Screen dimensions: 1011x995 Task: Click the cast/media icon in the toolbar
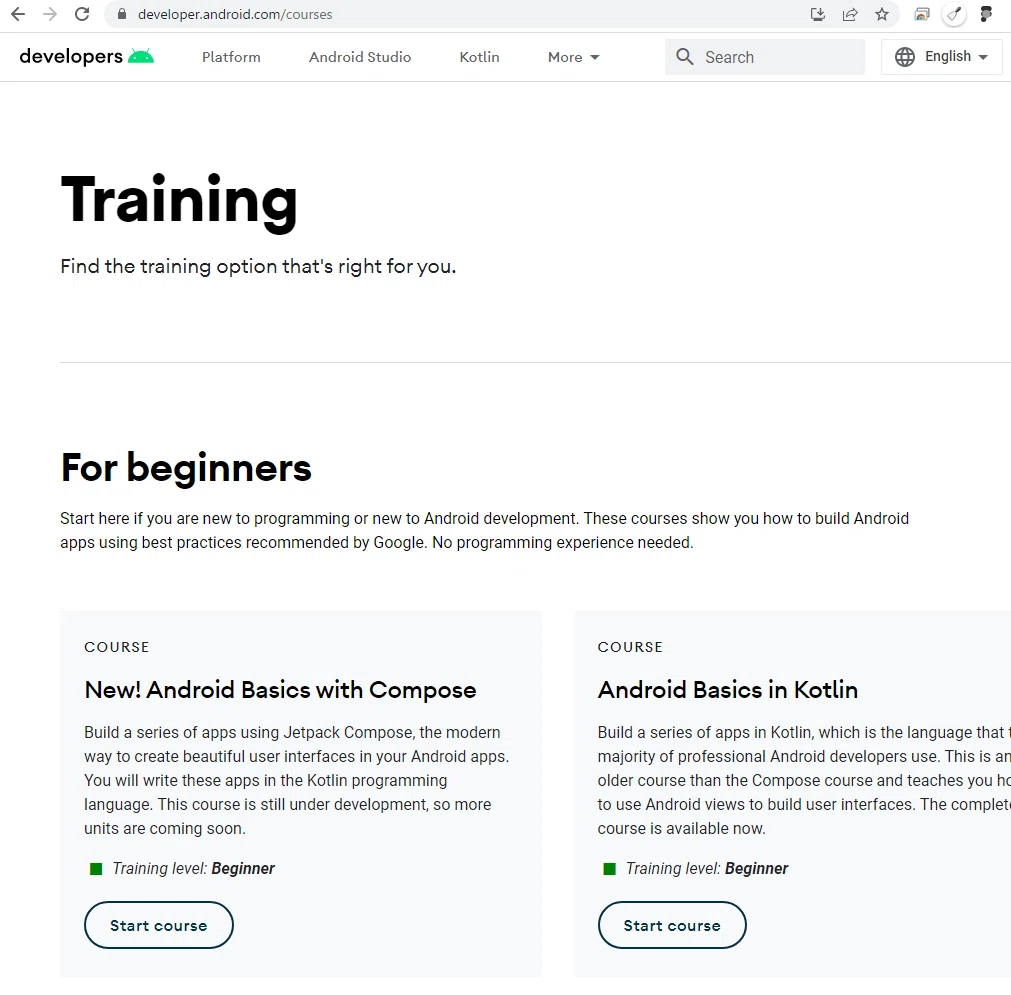tap(922, 14)
